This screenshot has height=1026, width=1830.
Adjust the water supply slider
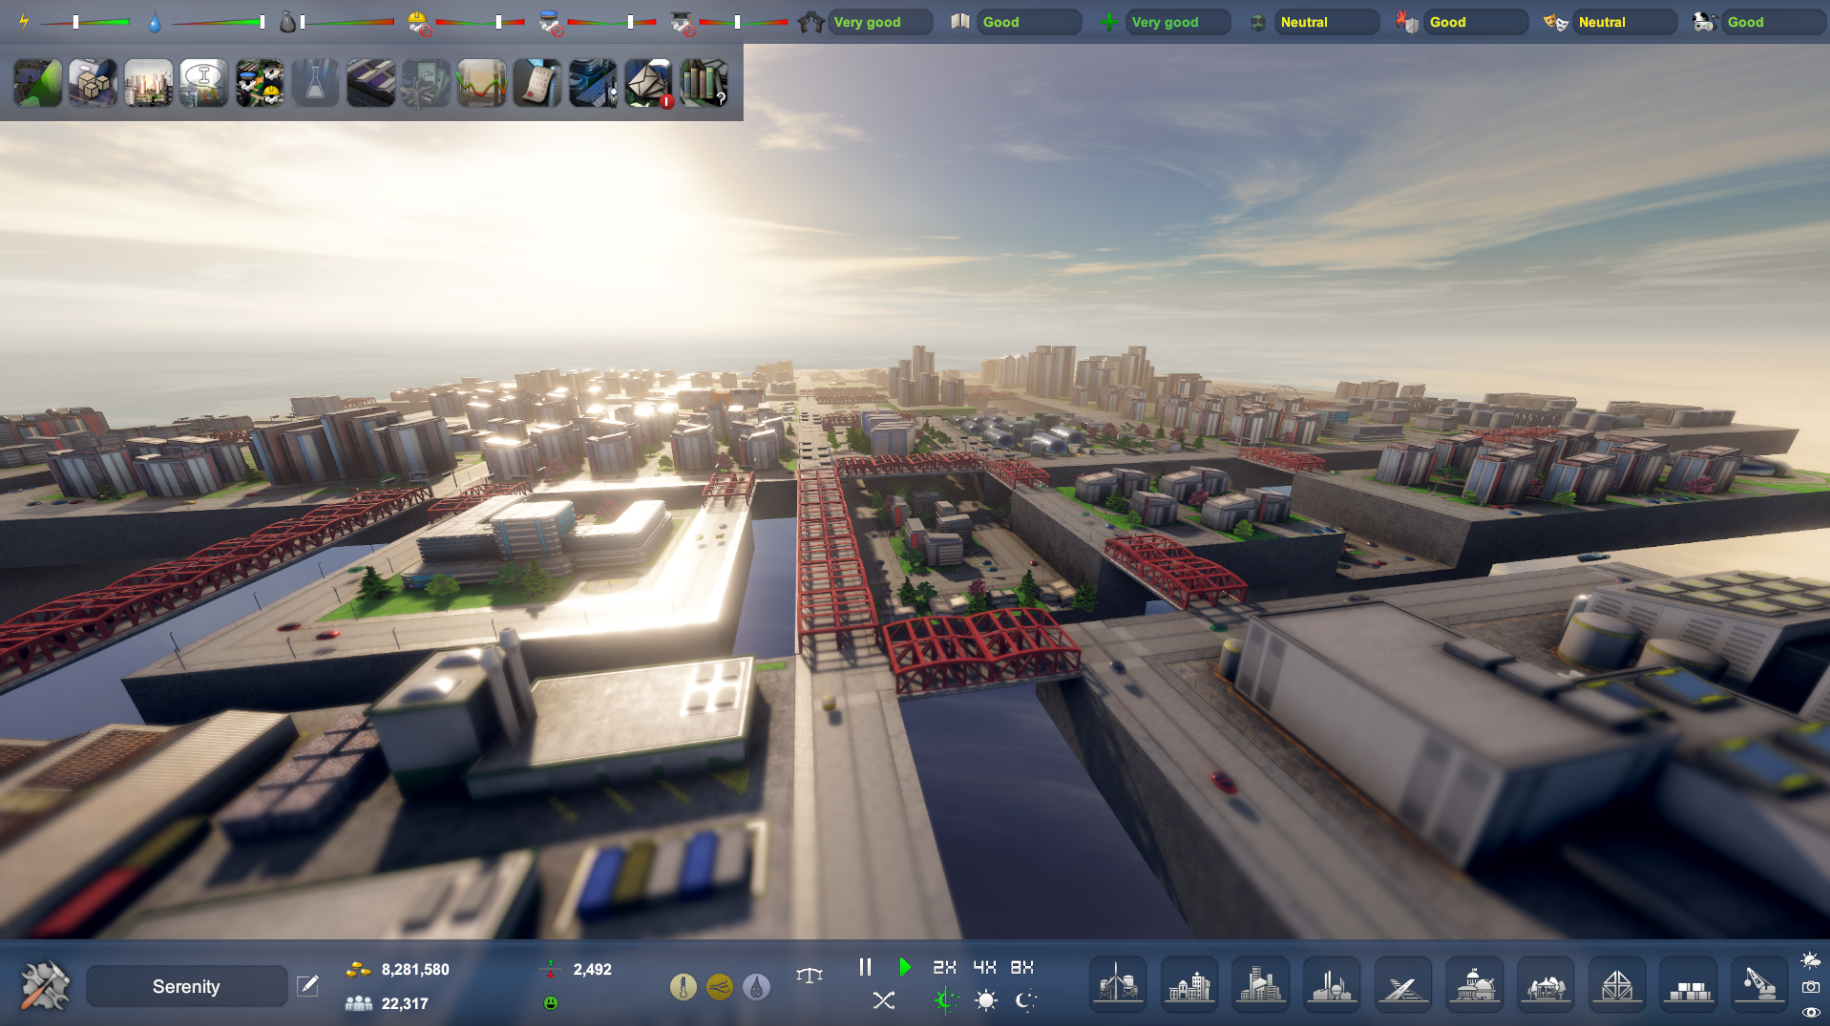[218, 22]
